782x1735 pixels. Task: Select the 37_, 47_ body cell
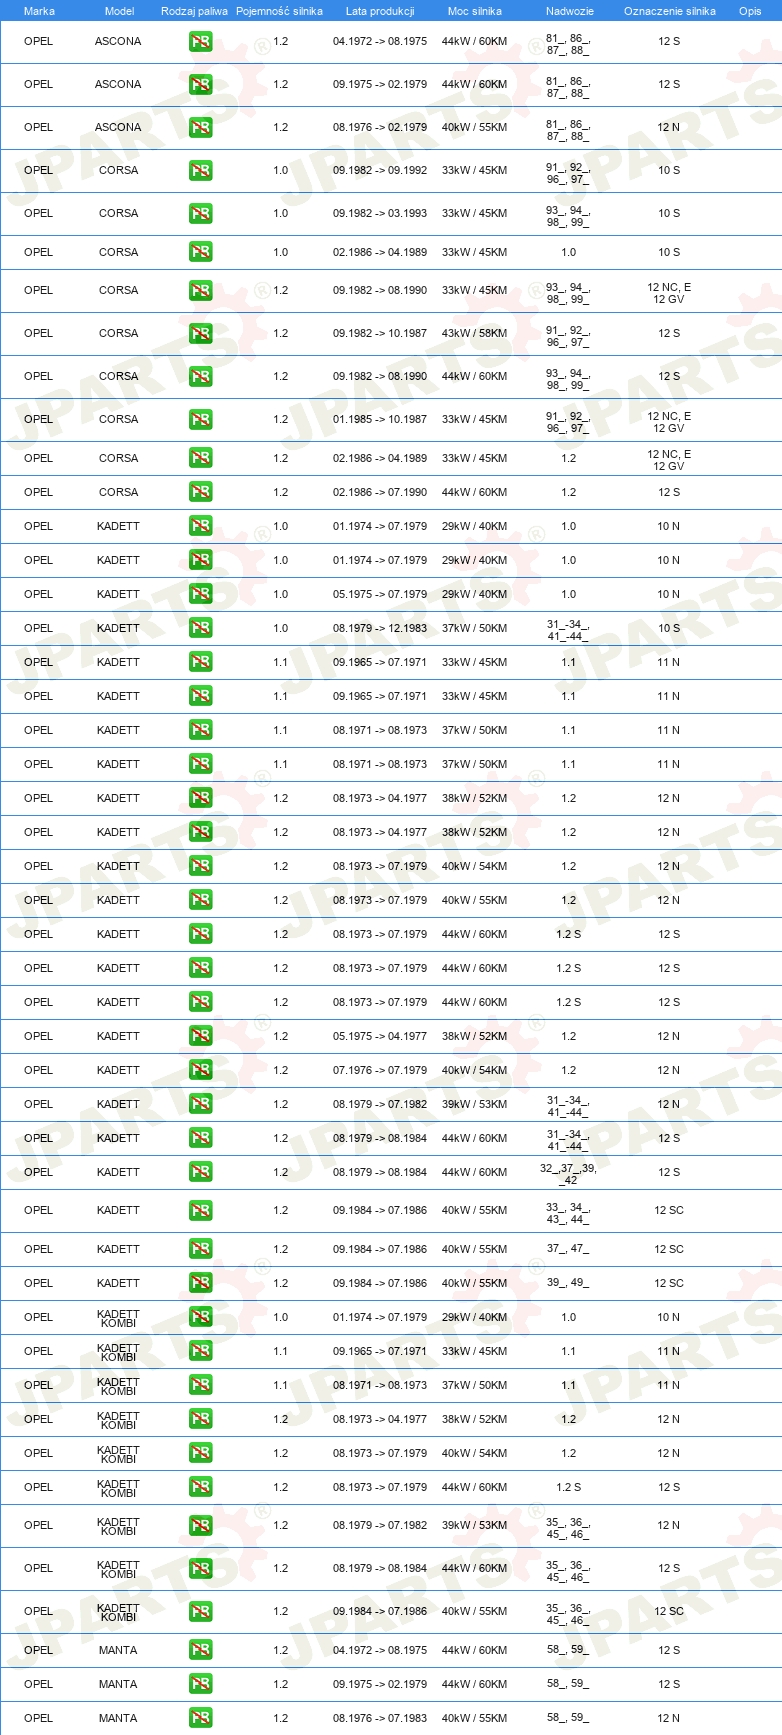click(x=568, y=1250)
